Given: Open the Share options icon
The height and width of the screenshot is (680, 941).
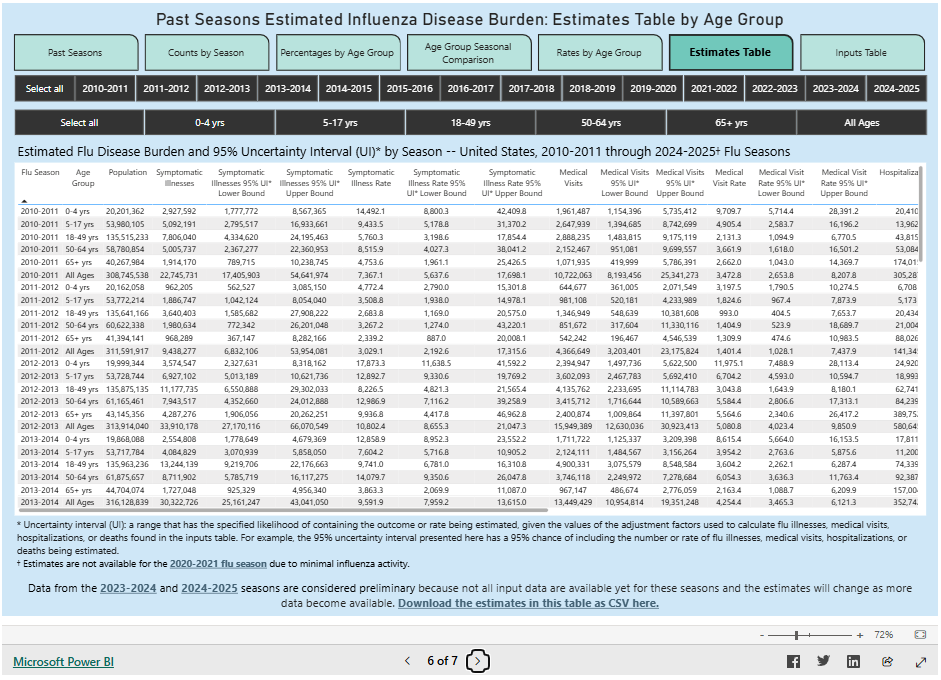Looking at the screenshot, I should pyautogui.click(x=887, y=661).
